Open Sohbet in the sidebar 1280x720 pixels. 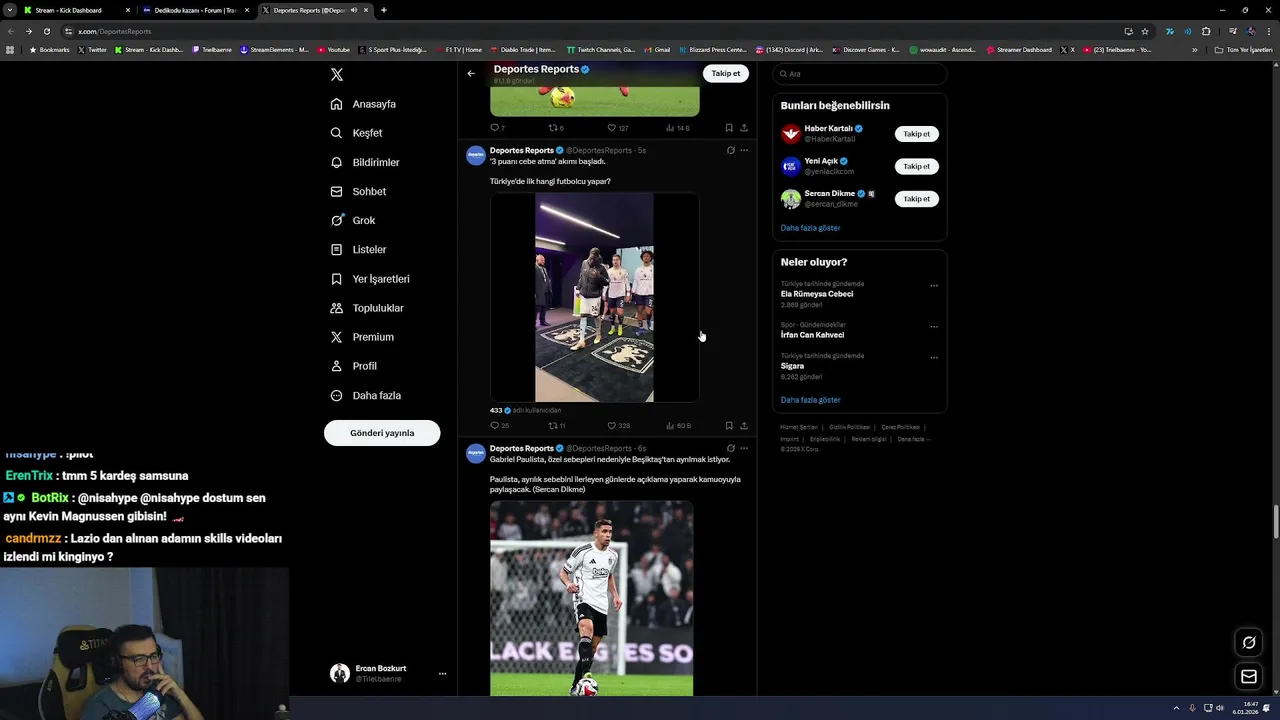[359, 191]
